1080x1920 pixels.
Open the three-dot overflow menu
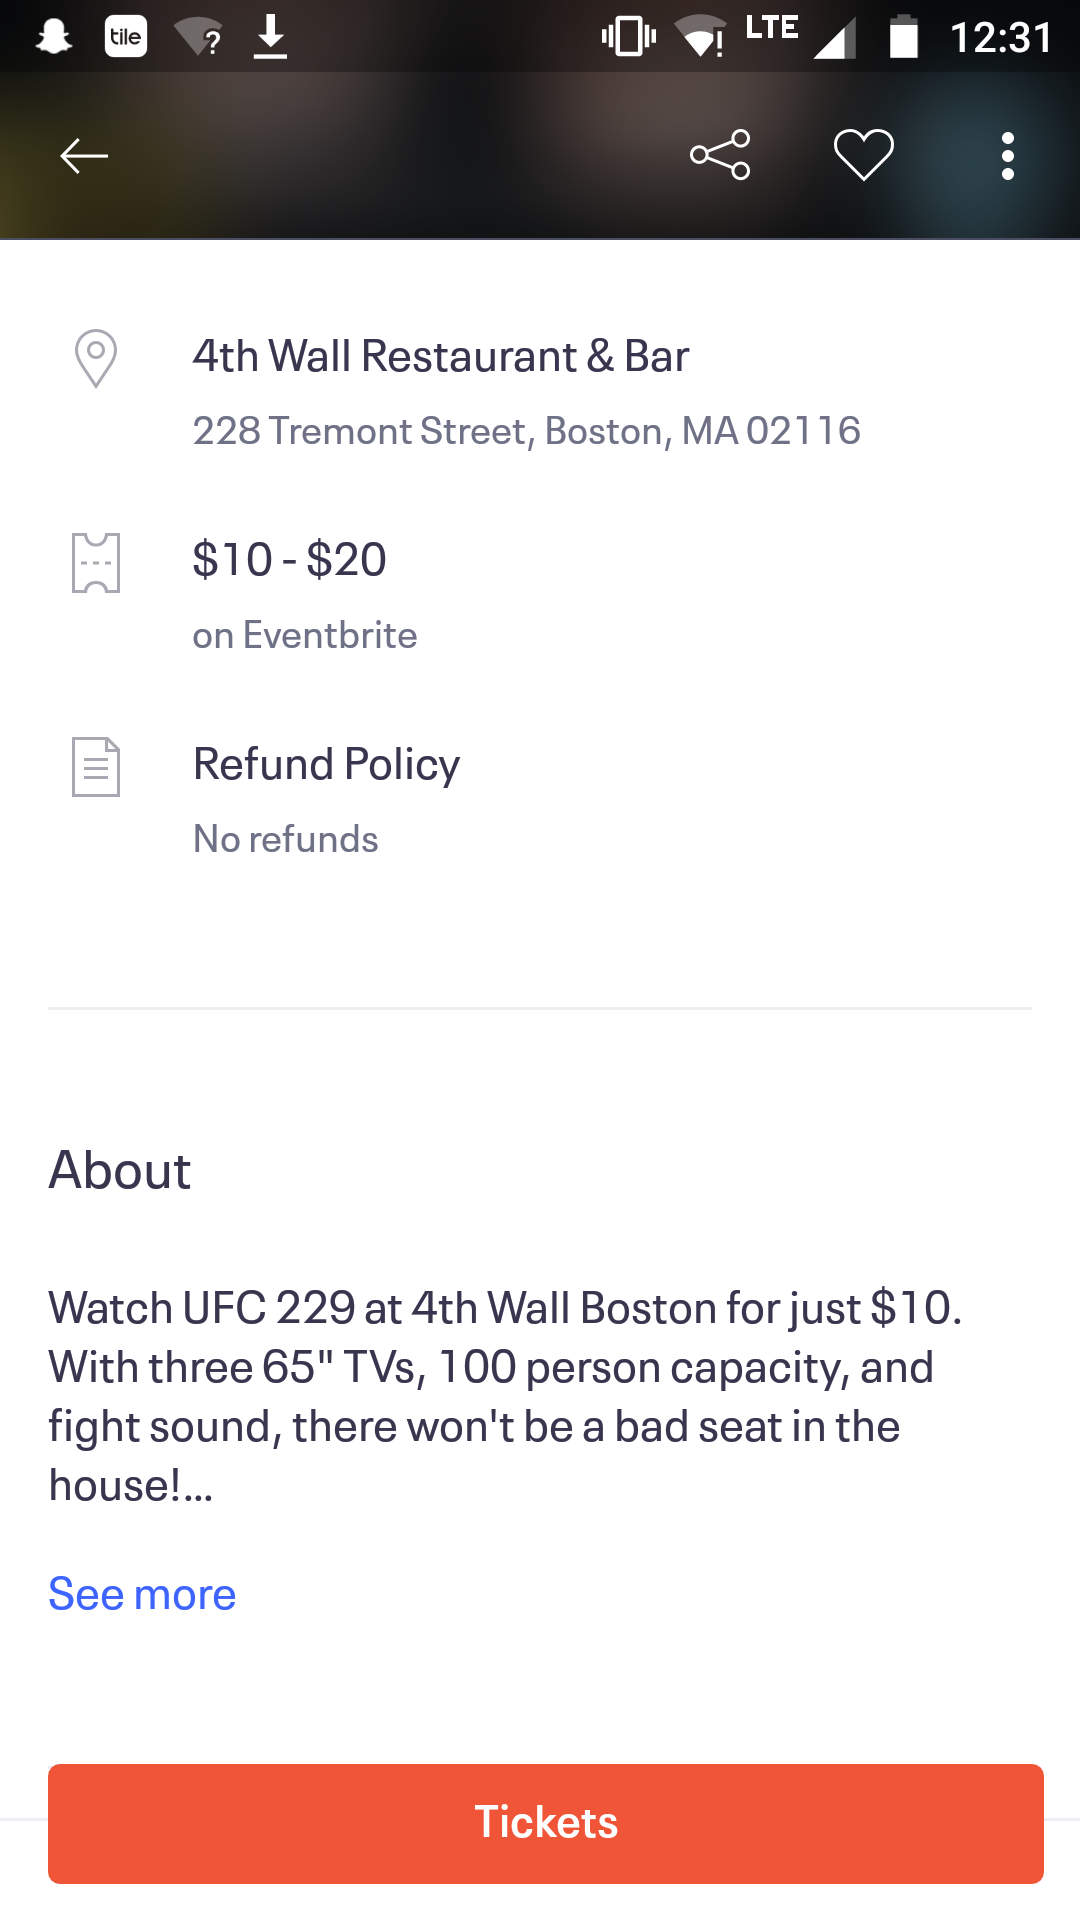click(1008, 156)
